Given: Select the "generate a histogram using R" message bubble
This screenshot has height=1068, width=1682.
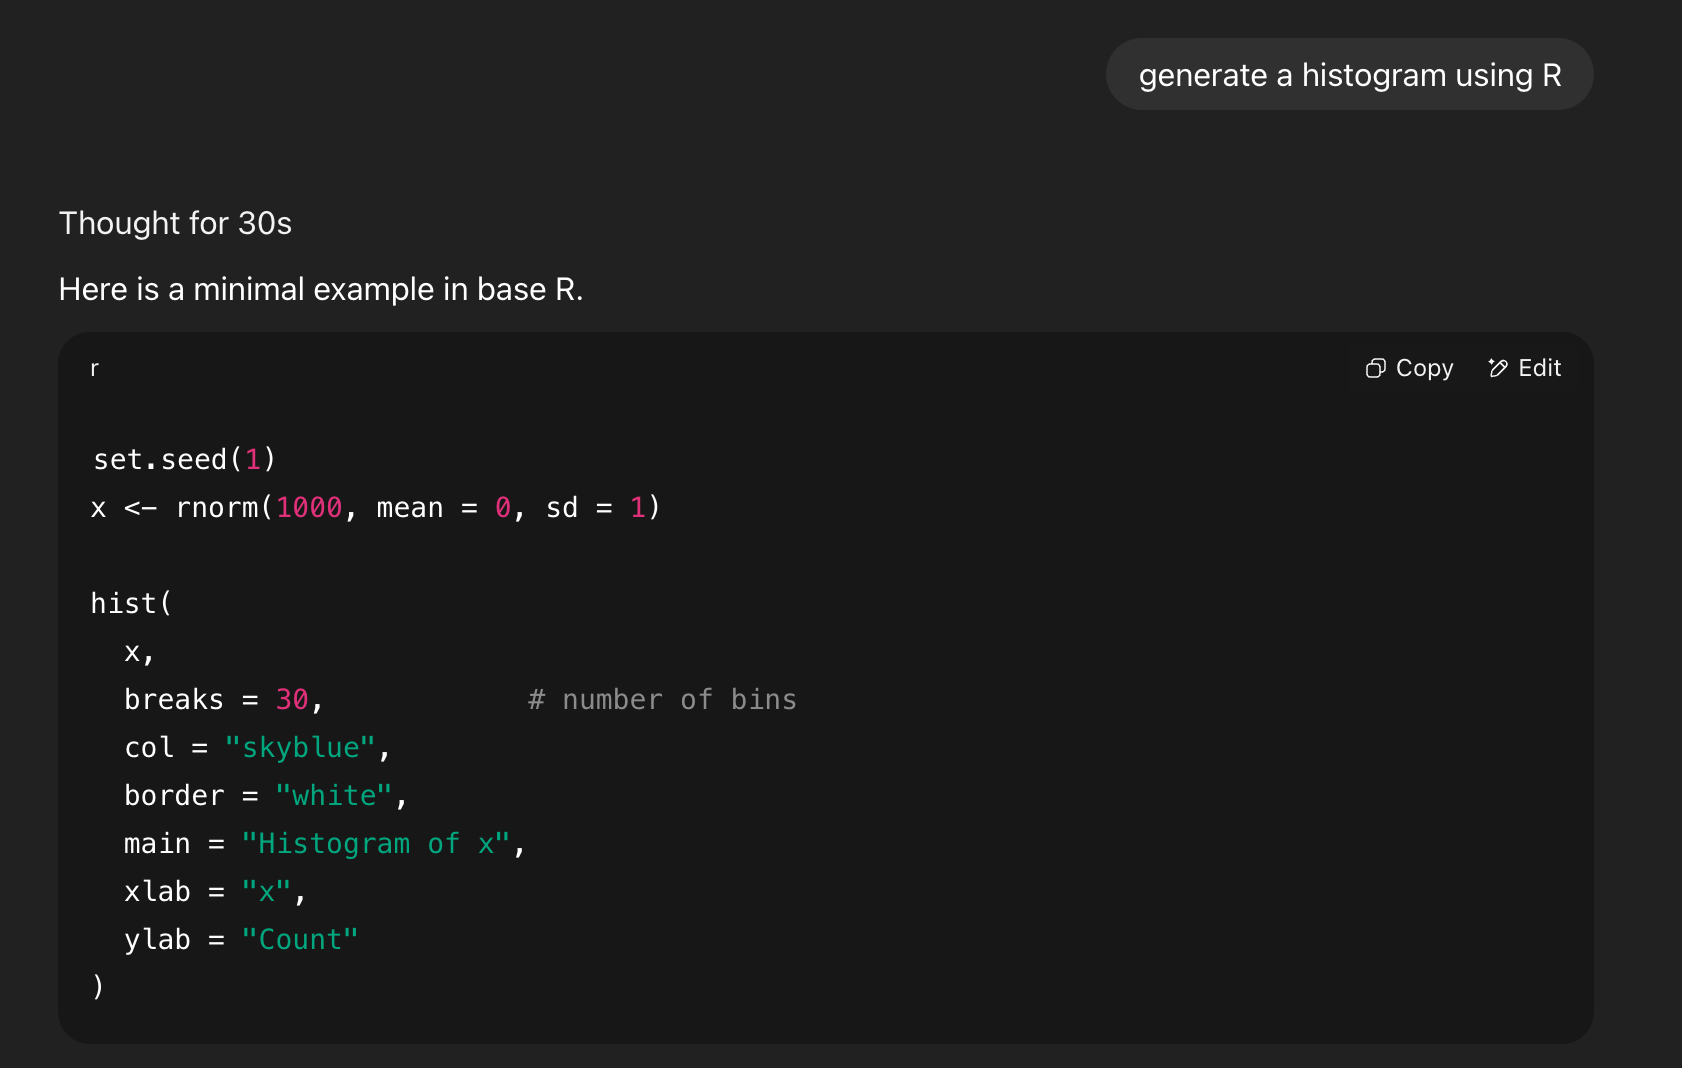Looking at the screenshot, I should [x=1349, y=75].
